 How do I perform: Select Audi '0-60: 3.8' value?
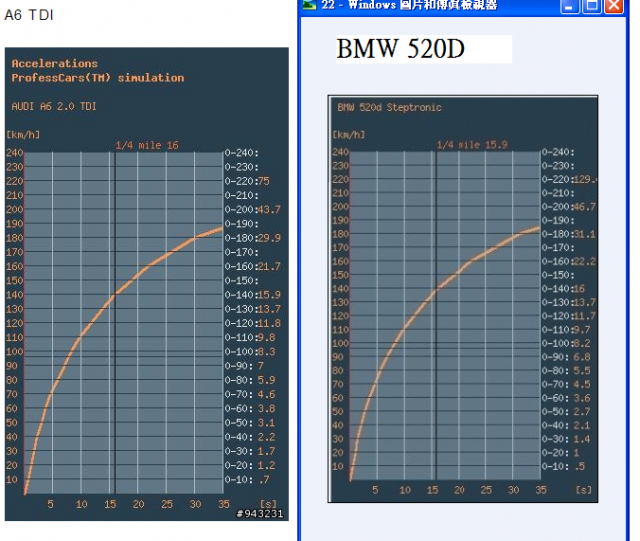click(x=250, y=408)
